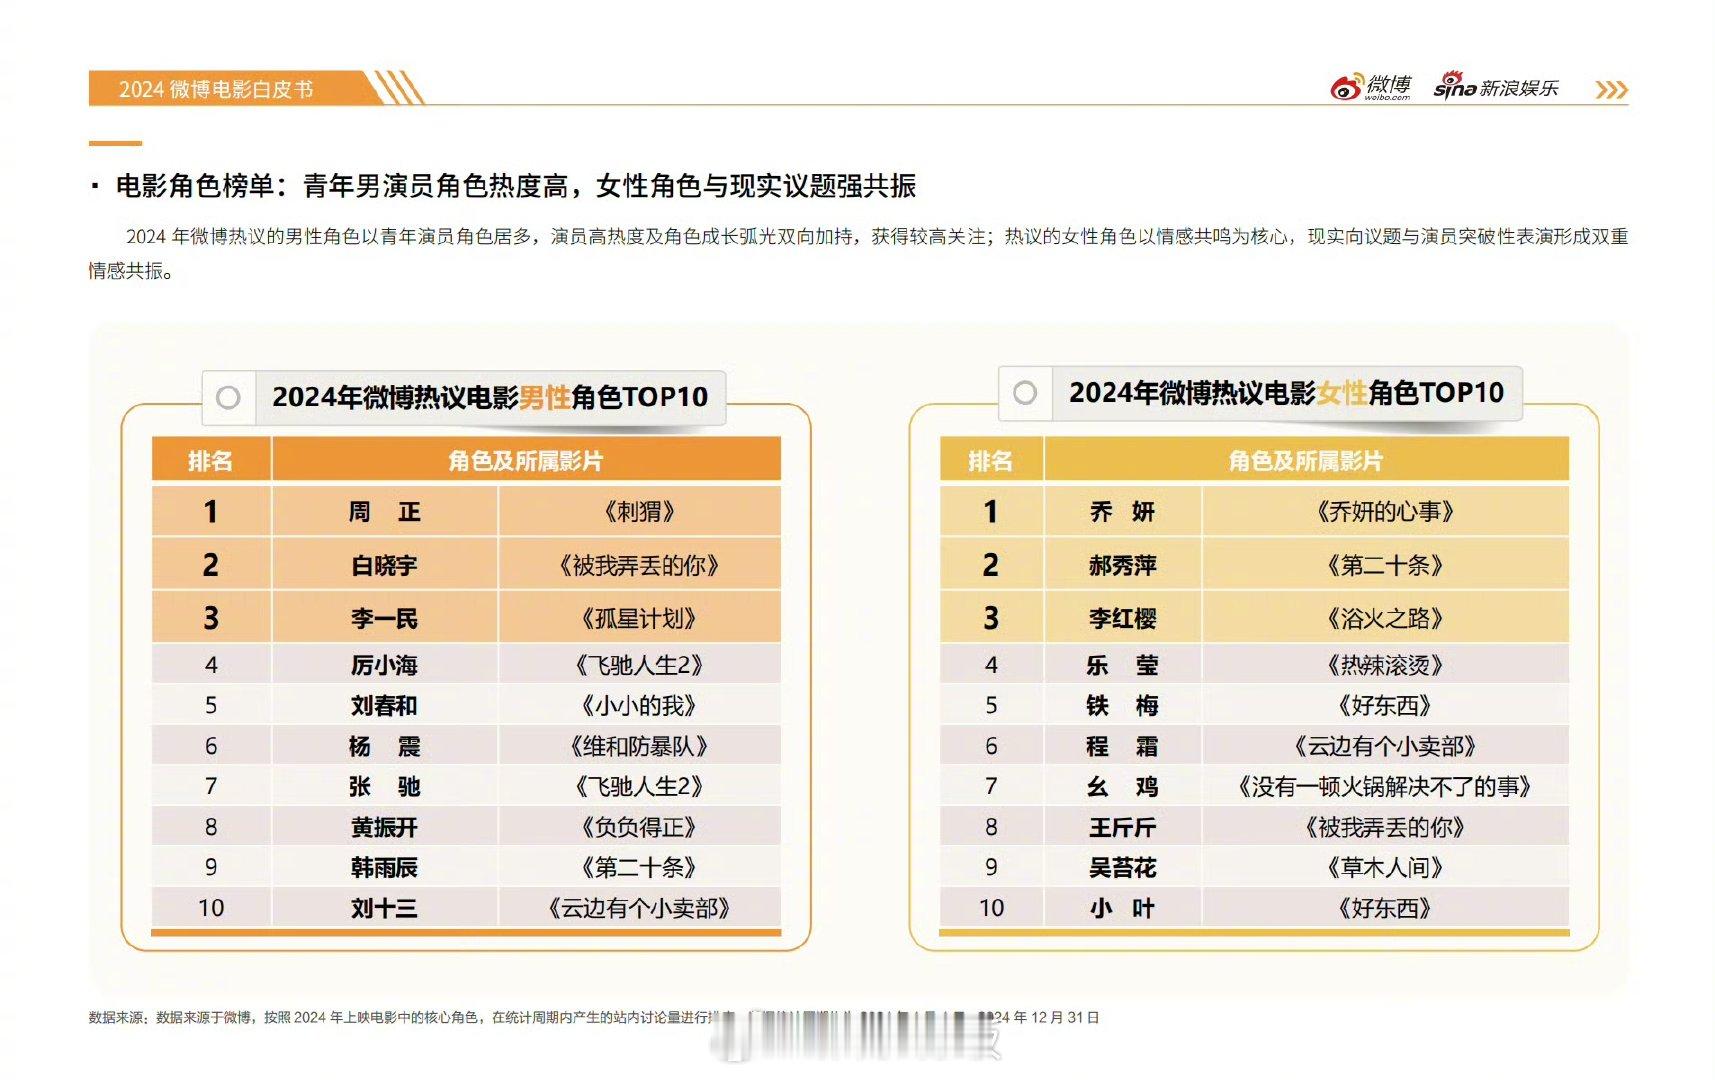Click the film 《孤星计划》
The height and width of the screenshot is (1080, 1715).
(639, 619)
